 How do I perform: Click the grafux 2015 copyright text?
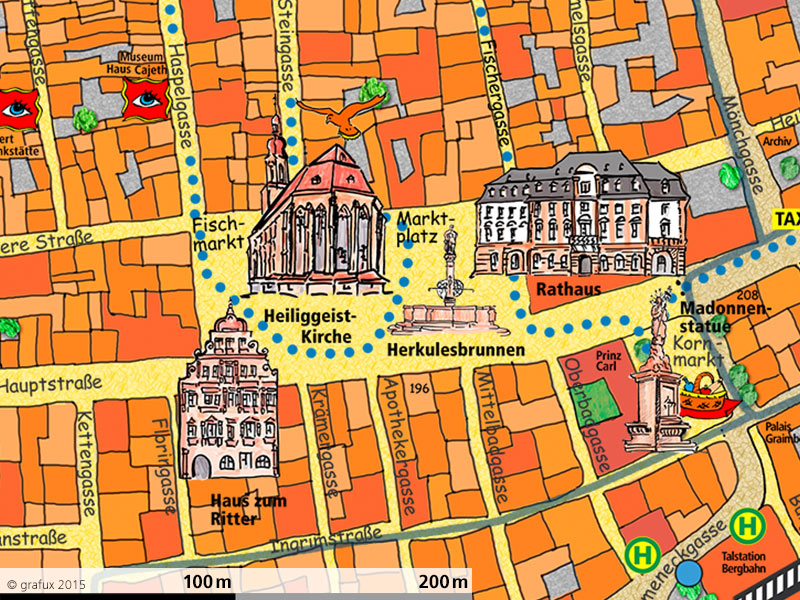click(46, 583)
